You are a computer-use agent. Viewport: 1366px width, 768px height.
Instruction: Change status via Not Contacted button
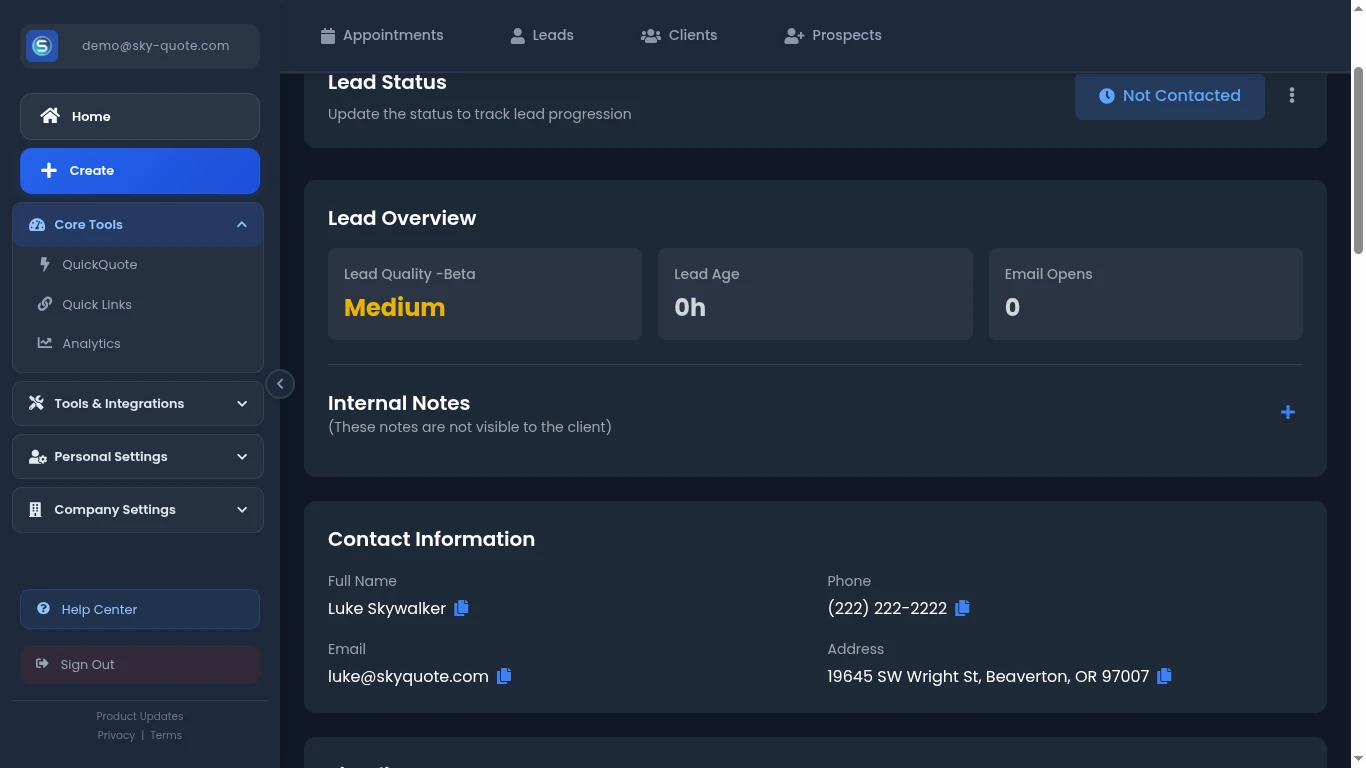tap(1169, 95)
